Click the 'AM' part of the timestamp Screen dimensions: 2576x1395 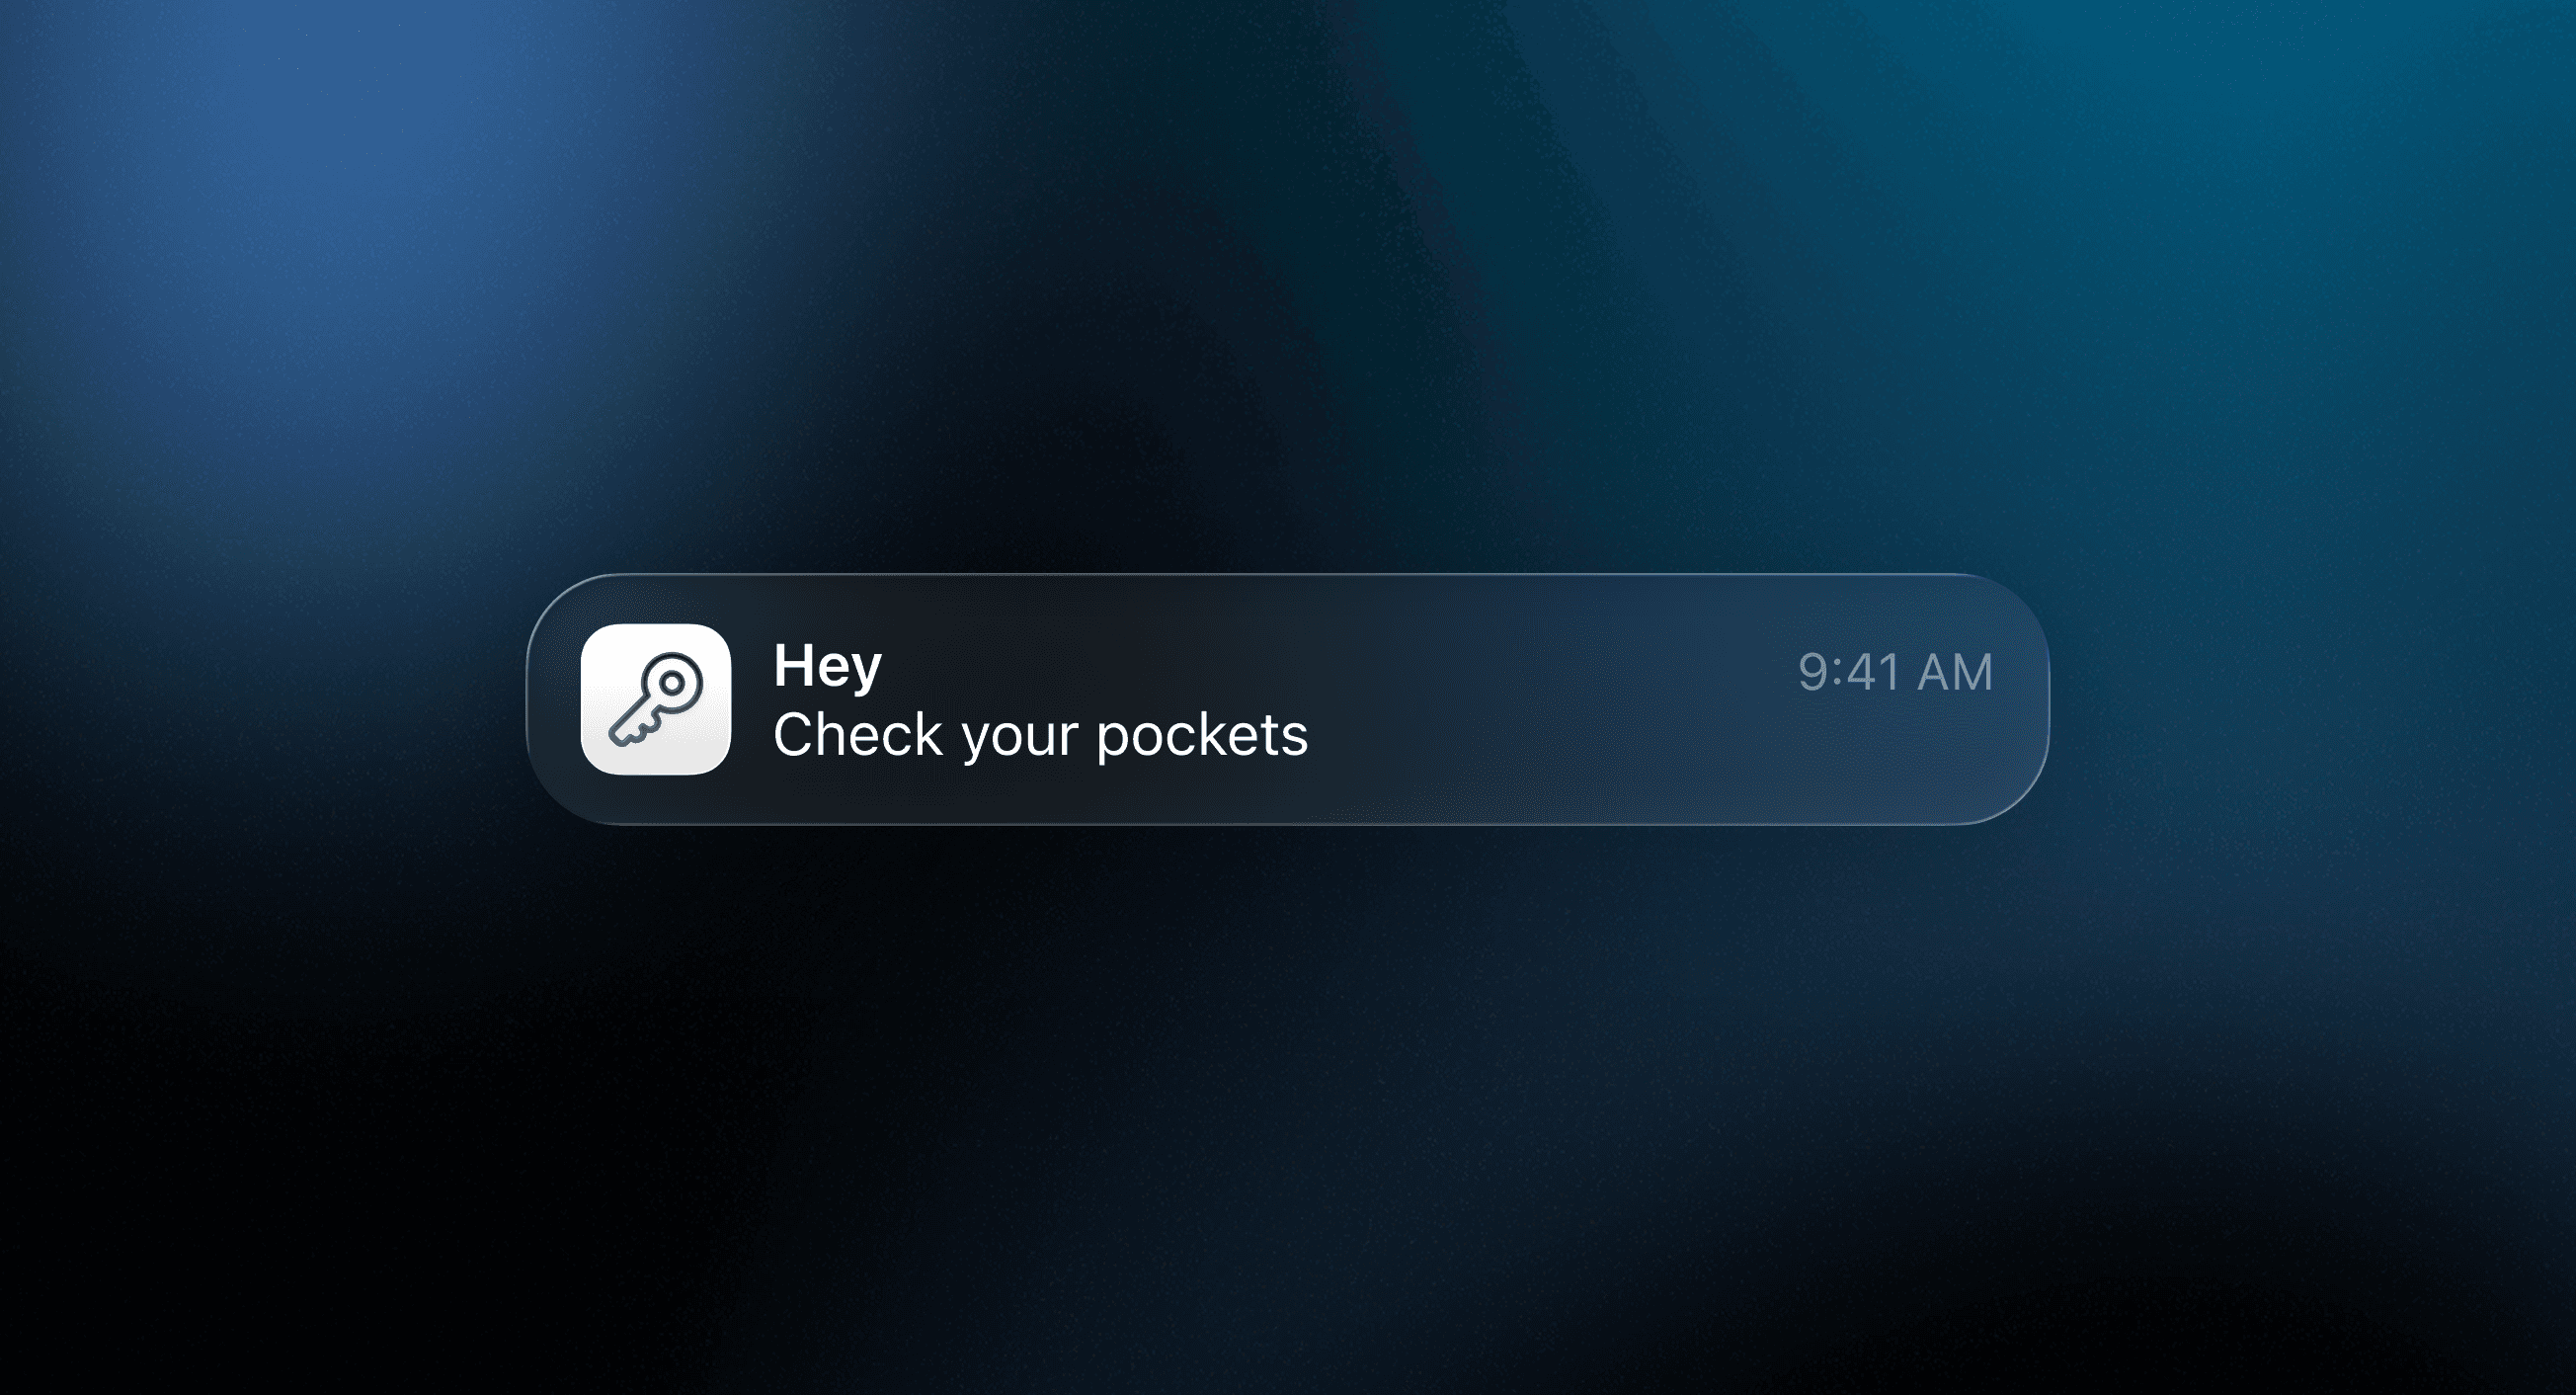pos(1955,672)
